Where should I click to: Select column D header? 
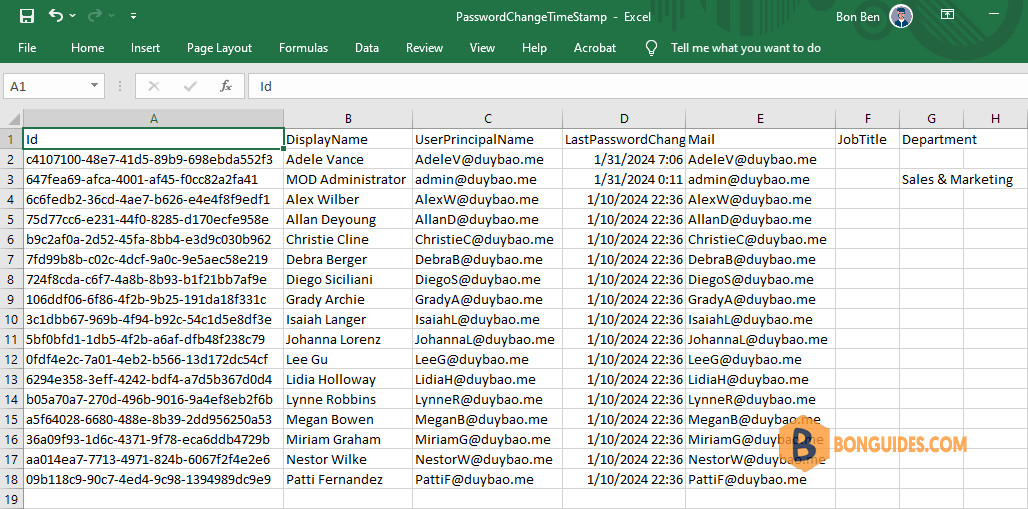624,119
